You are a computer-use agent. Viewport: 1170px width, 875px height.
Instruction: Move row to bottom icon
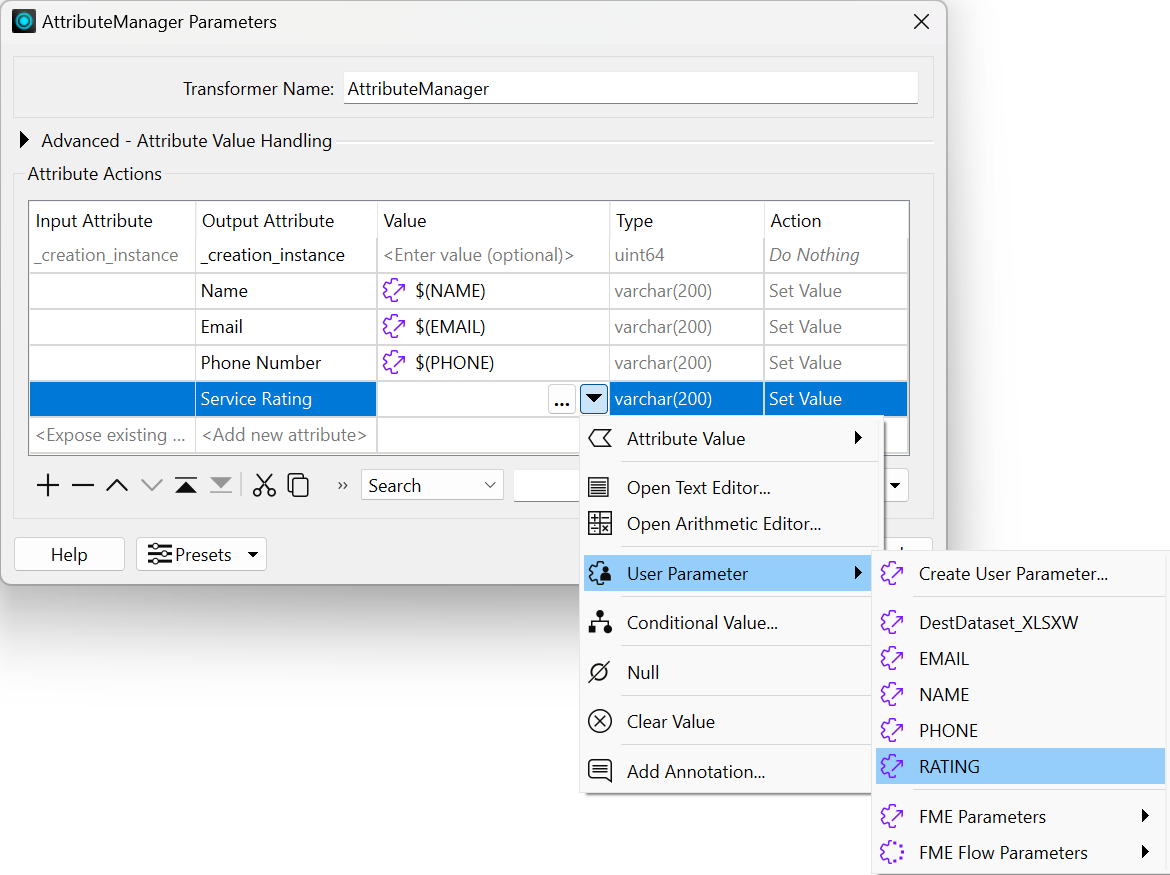(x=221, y=486)
